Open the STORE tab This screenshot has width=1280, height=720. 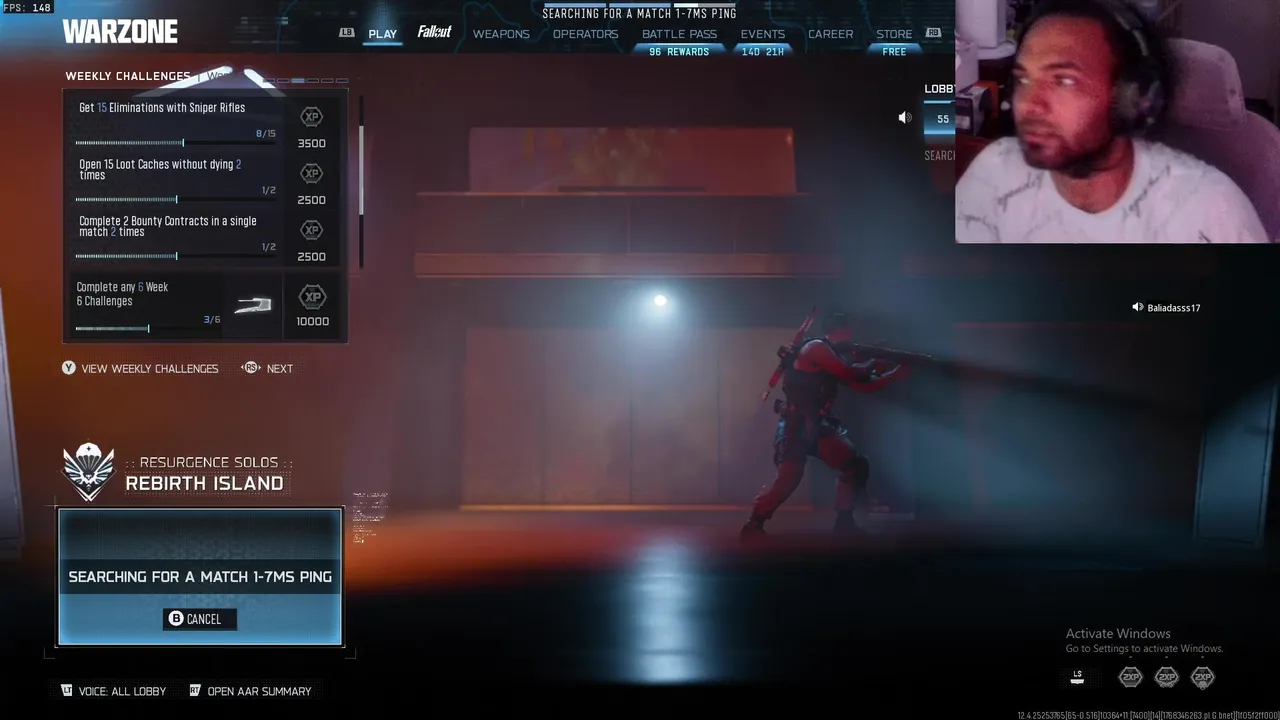[x=894, y=34]
